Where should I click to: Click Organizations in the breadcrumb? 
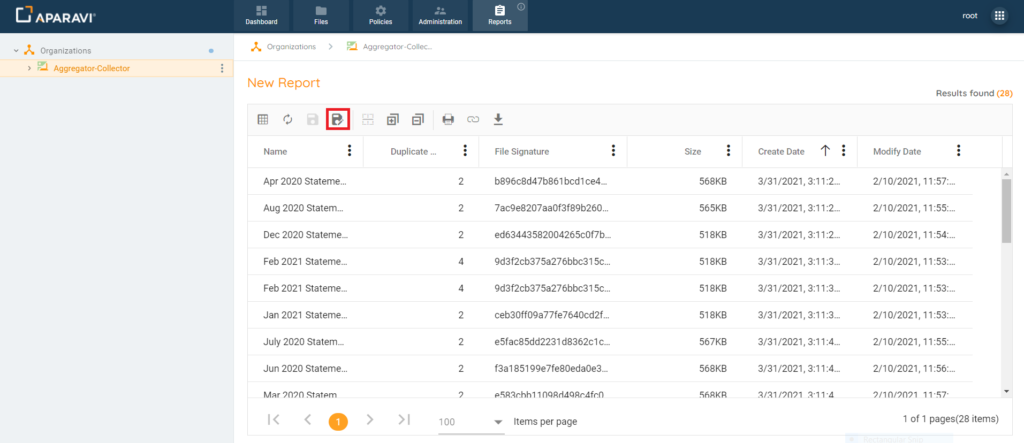tap(291, 46)
